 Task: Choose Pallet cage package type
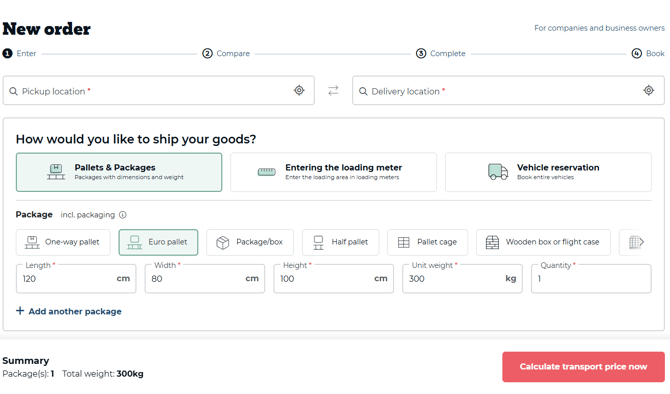pos(427,242)
